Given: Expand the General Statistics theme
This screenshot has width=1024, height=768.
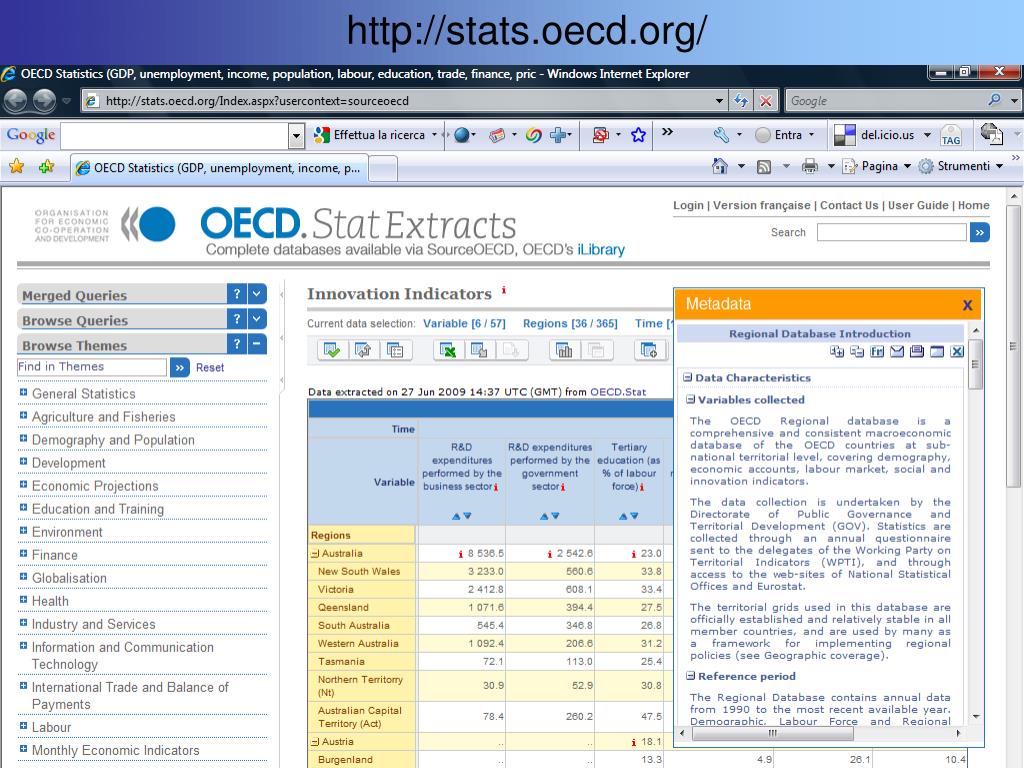Looking at the screenshot, I should [24, 392].
